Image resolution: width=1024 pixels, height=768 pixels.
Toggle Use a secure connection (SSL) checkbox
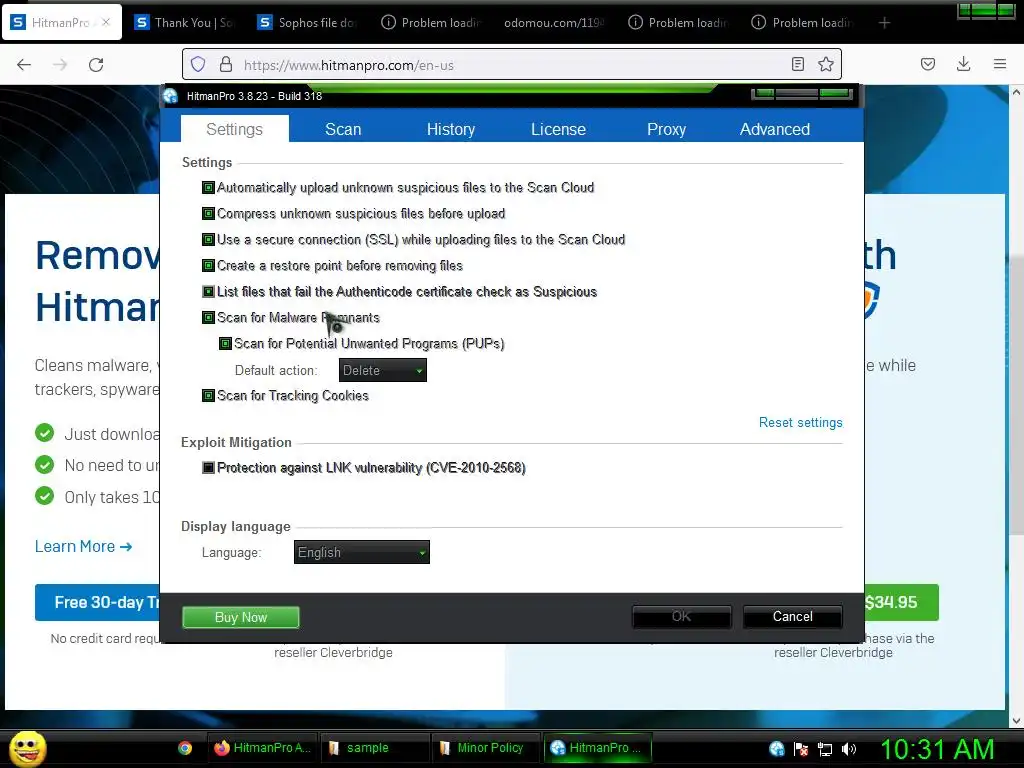click(x=208, y=240)
